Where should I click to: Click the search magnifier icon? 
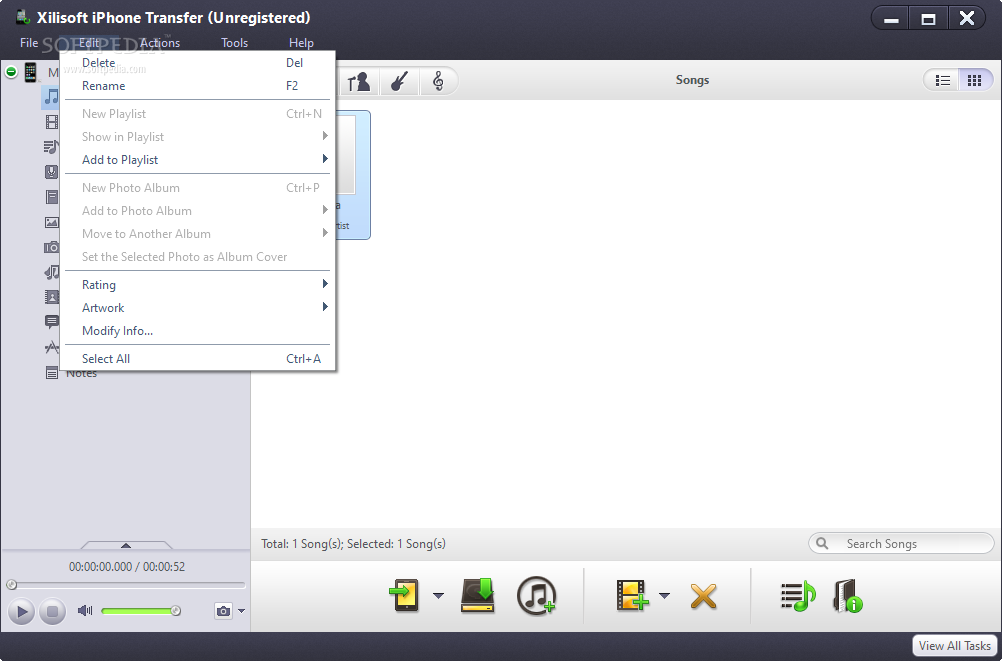click(822, 543)
